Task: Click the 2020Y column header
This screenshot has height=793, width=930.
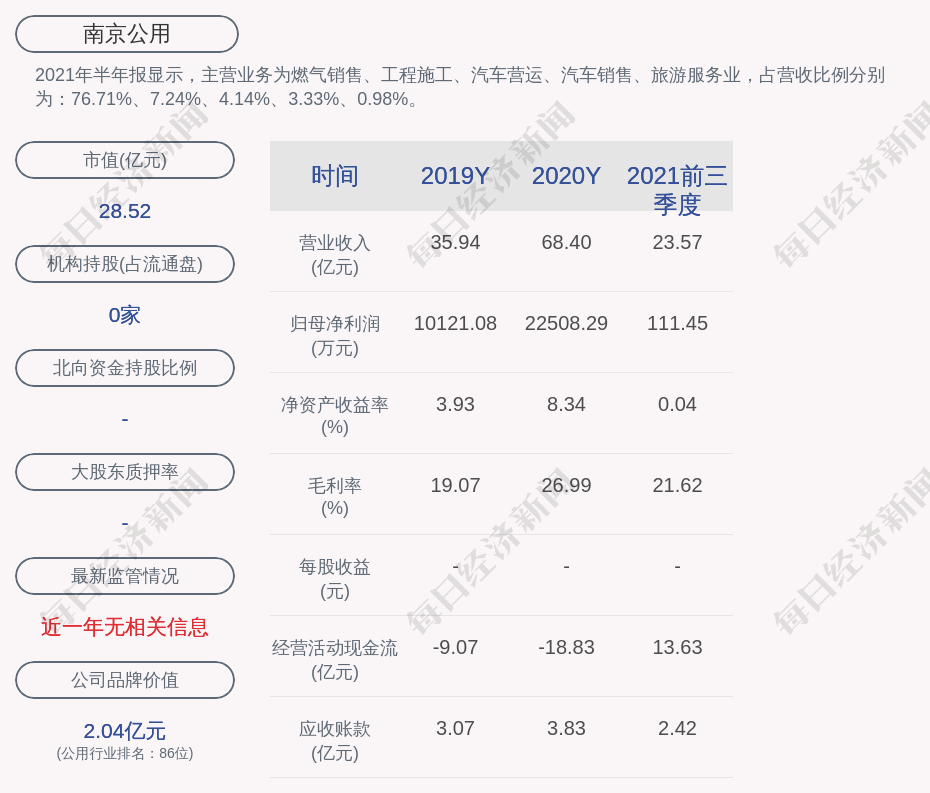Action: tap(566, 176)
